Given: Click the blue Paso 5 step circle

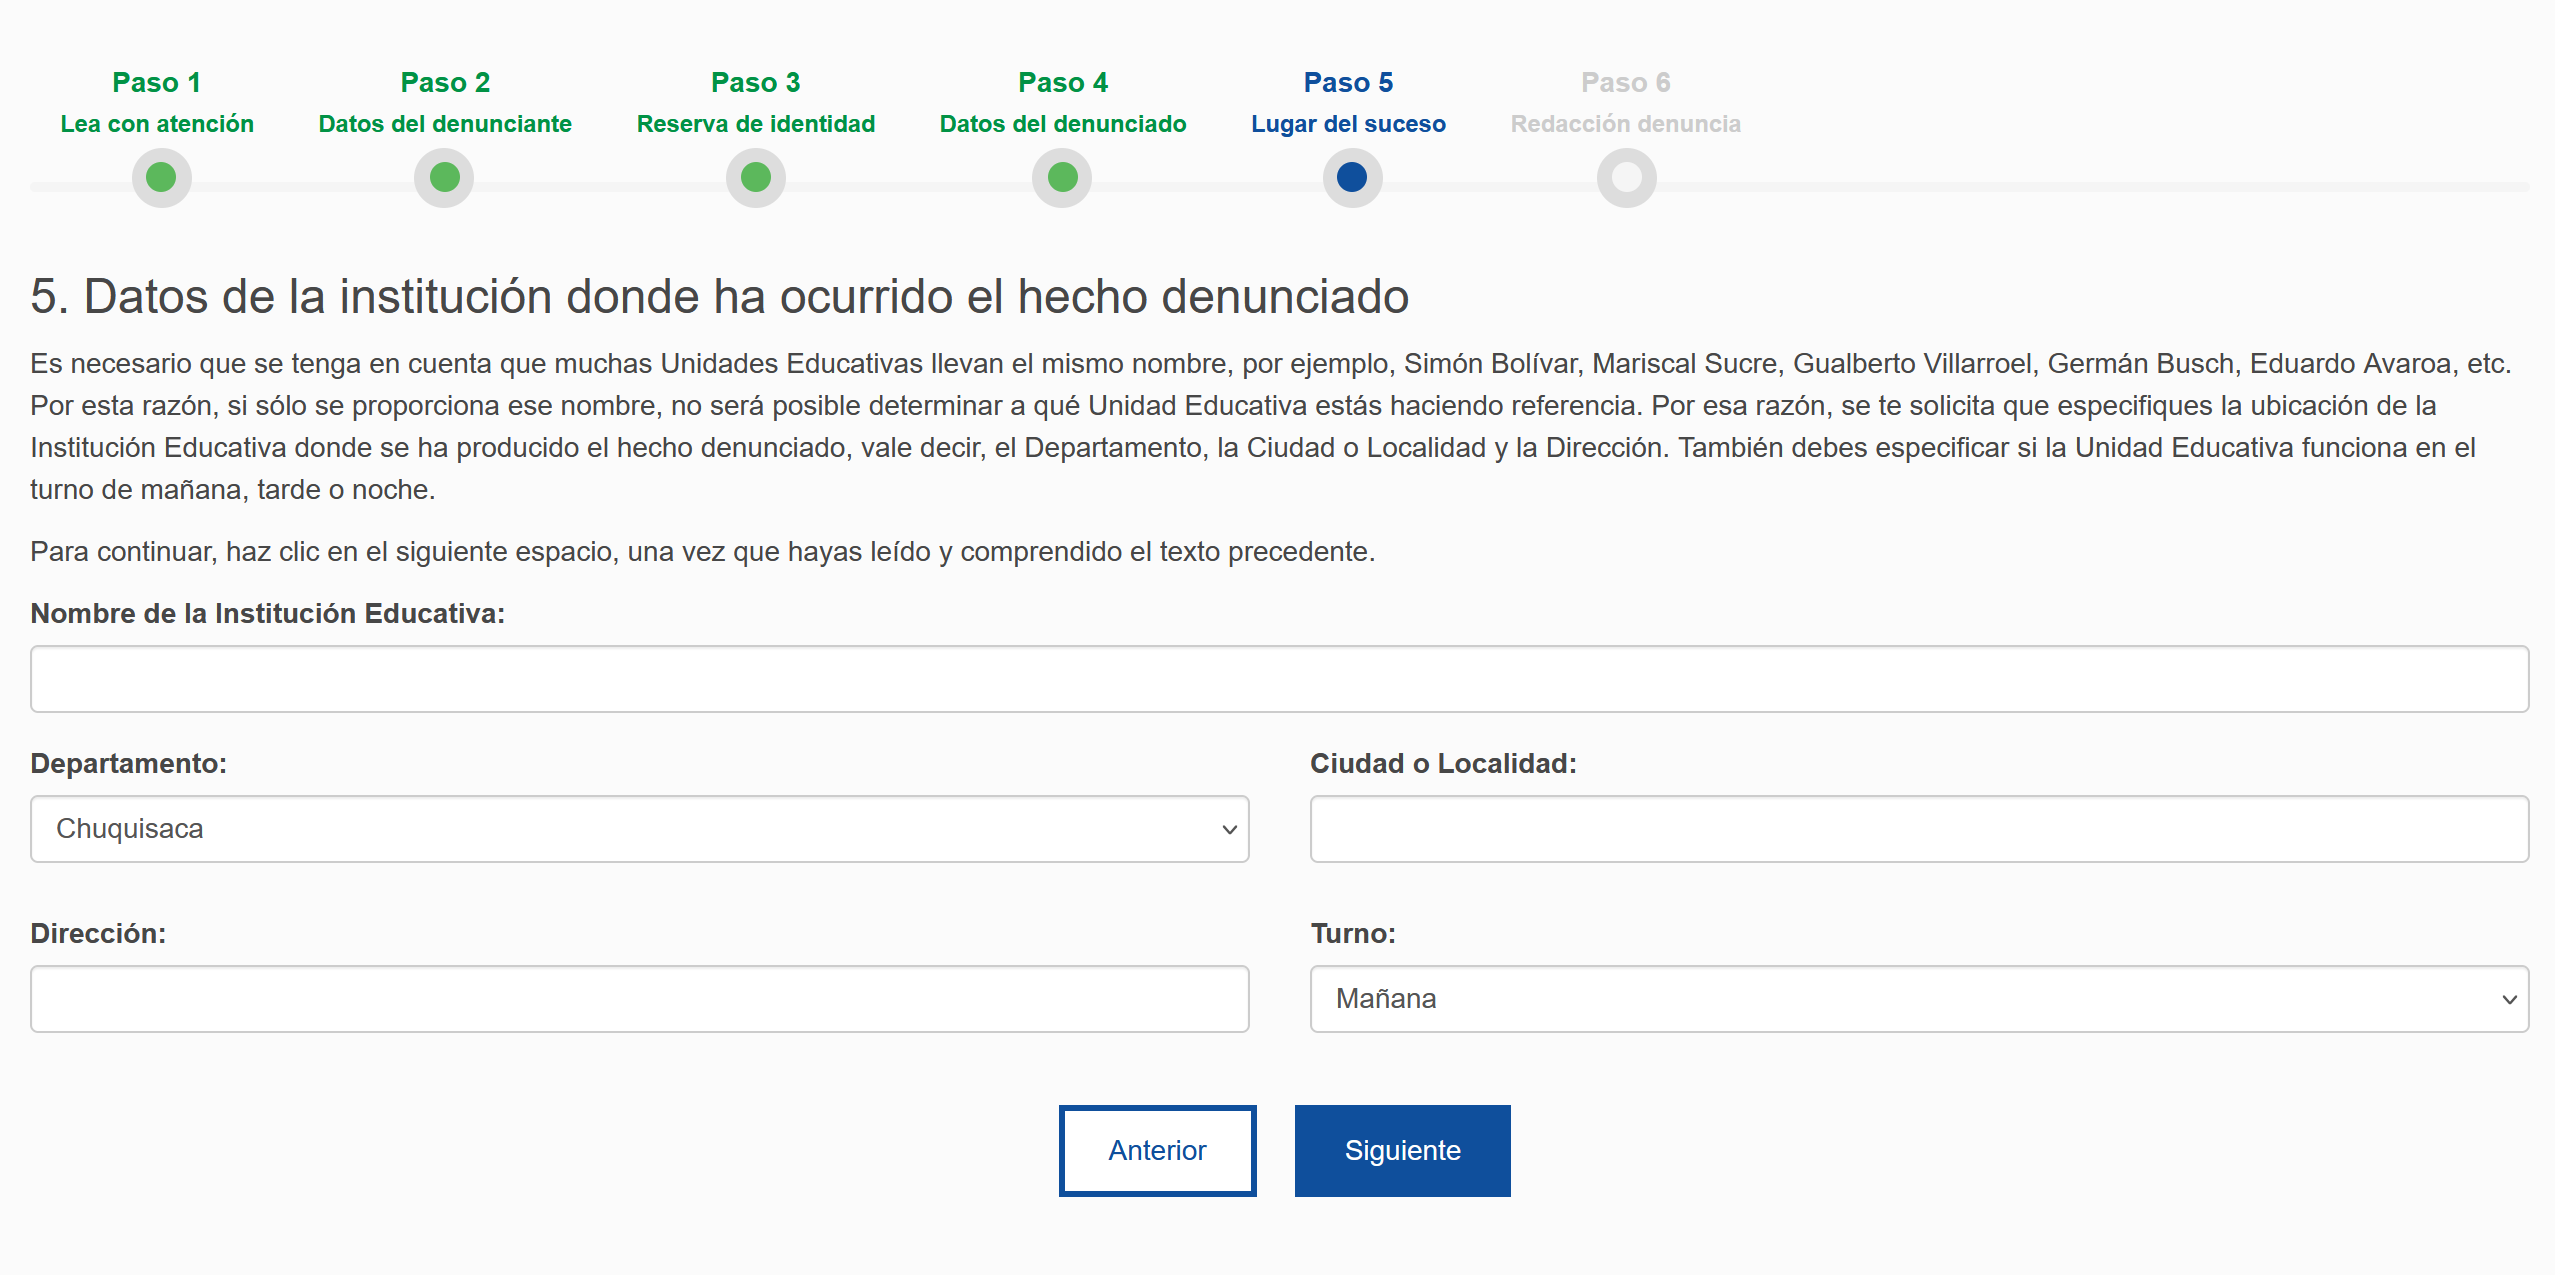Looking at the screenshot, I should click(1352, 178).
